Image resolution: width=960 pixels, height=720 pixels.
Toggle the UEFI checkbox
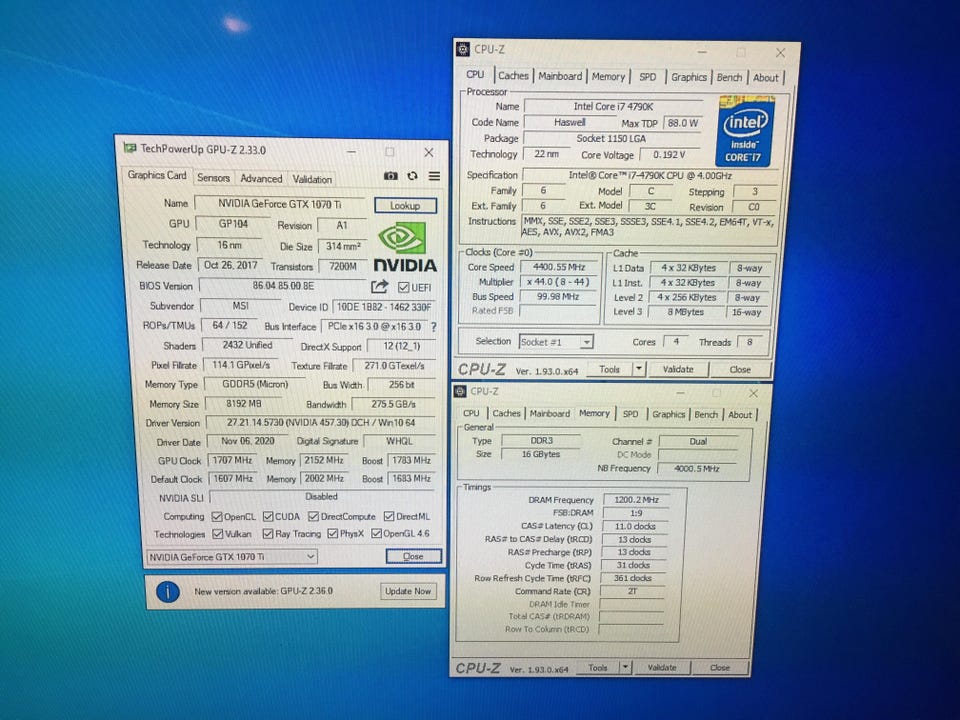pos(403,287)
